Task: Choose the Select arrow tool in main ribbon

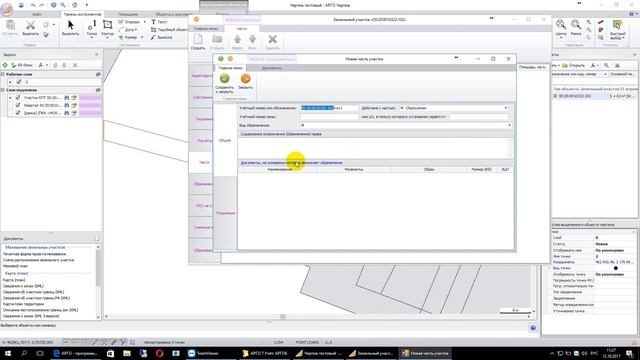Action: 71,28
